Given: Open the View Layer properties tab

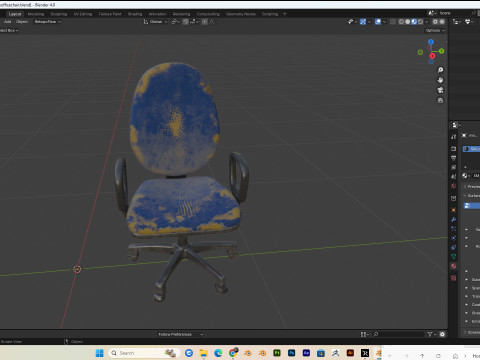Looking at the screenshot, I should 453,167.
